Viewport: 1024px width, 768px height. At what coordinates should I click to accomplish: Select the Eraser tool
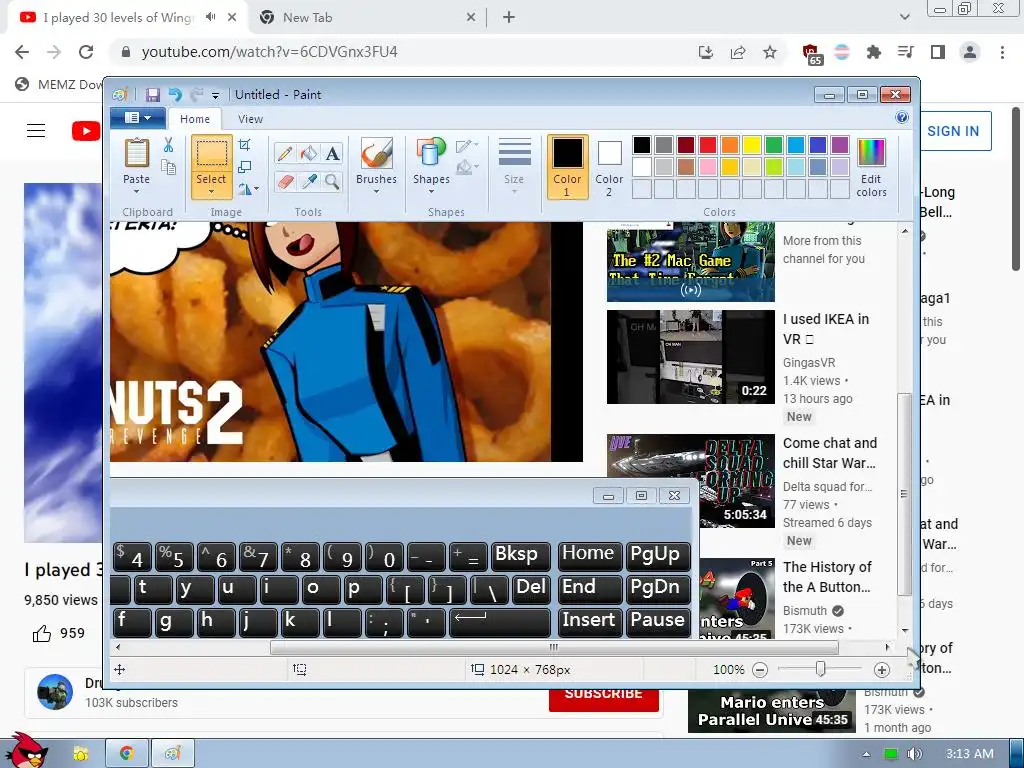coord(284,181)
